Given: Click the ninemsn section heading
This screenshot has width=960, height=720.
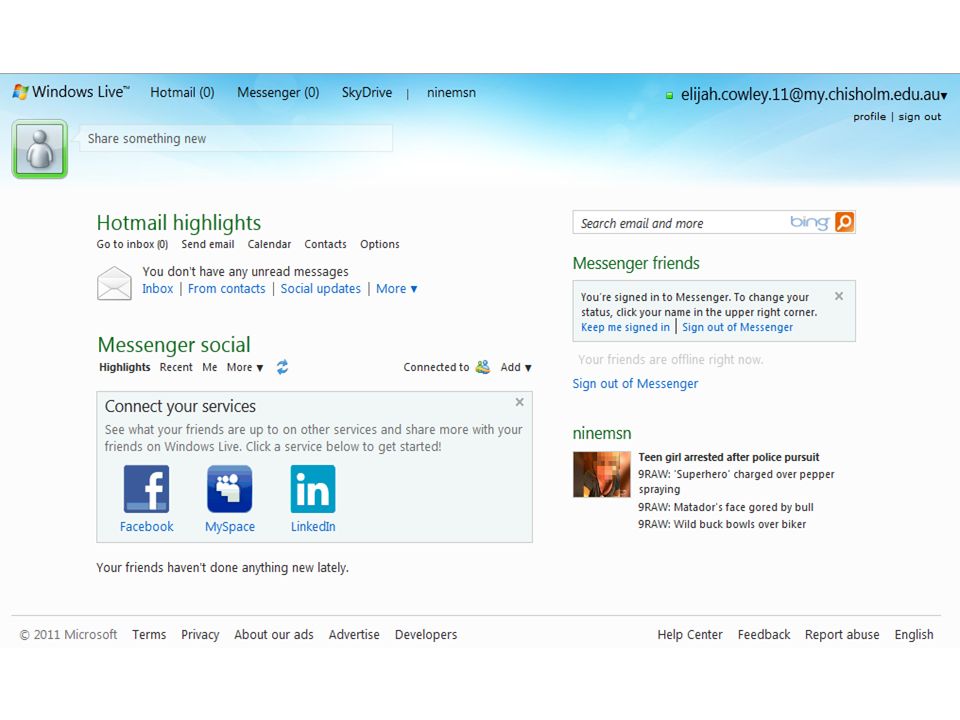Looking at the screenshot, I should (602, 433).
